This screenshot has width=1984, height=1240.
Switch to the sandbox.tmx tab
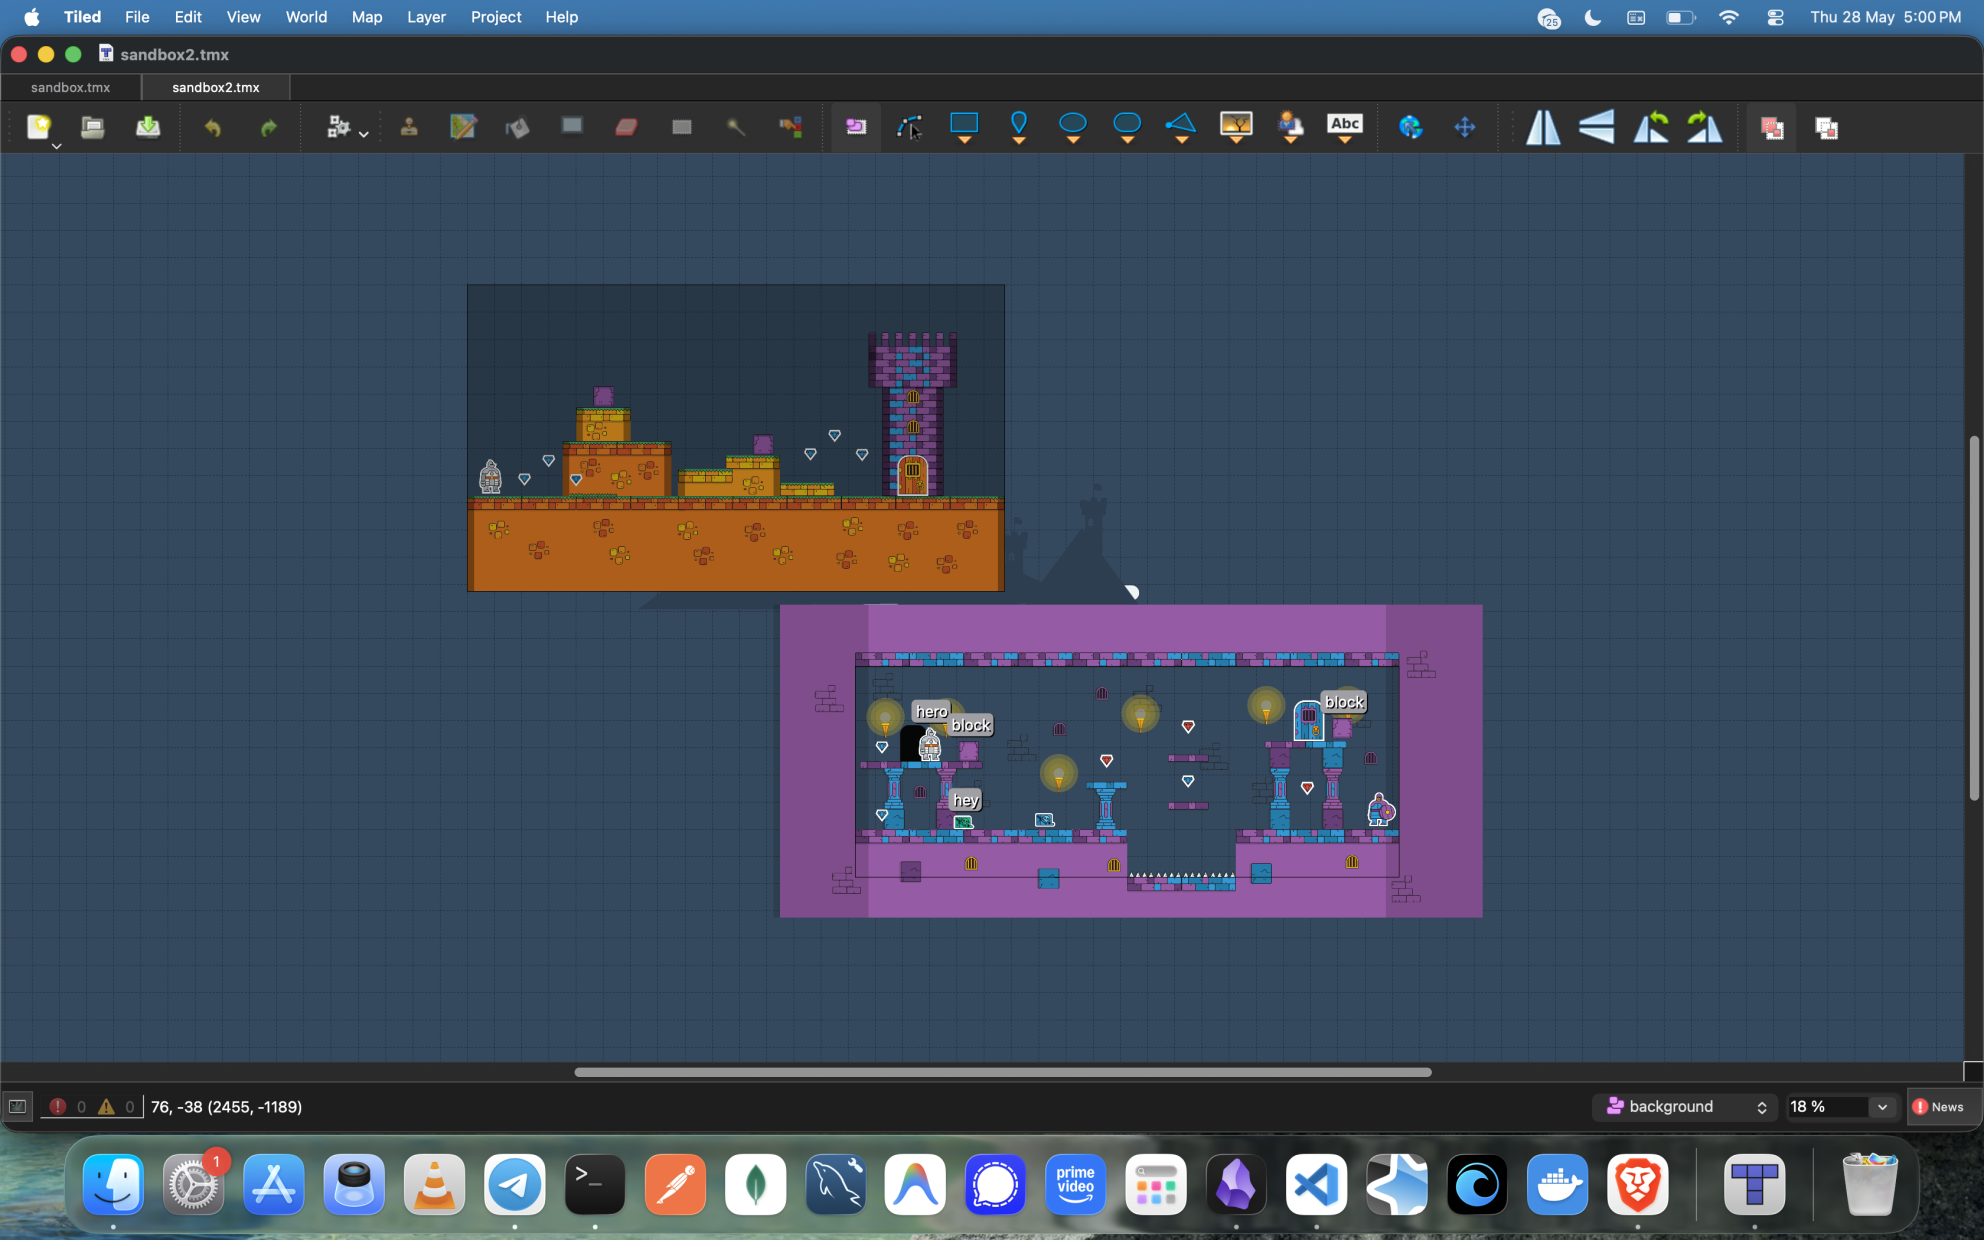click(x=70, y=87)
